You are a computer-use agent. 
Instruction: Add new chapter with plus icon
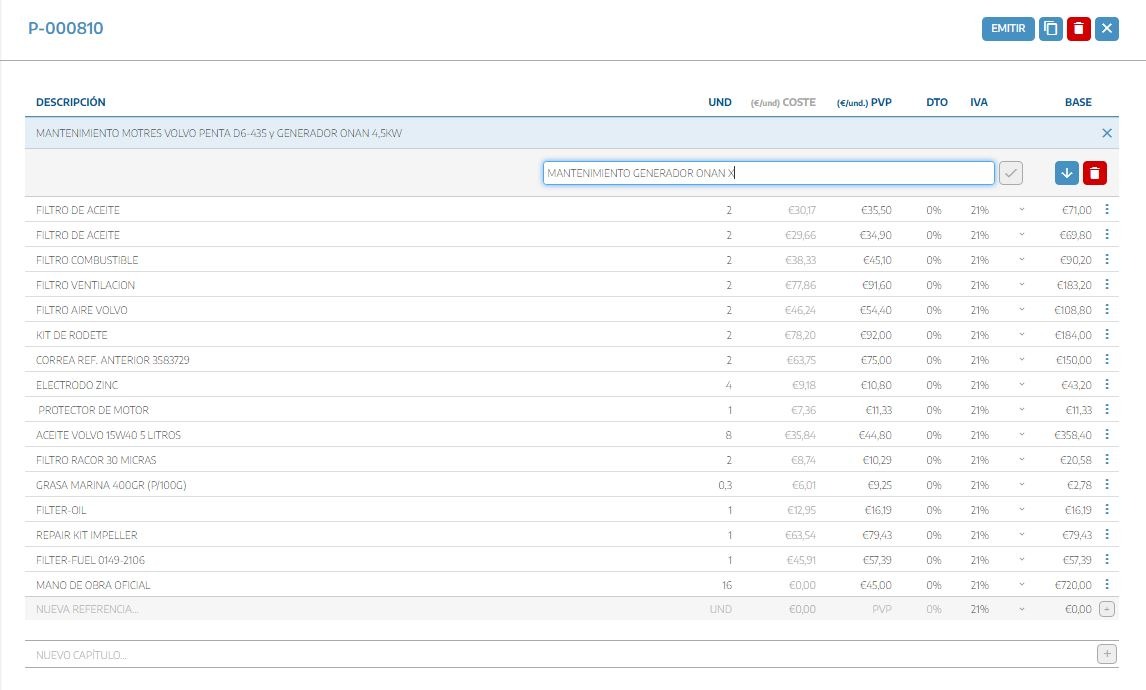pos(1106,655)
